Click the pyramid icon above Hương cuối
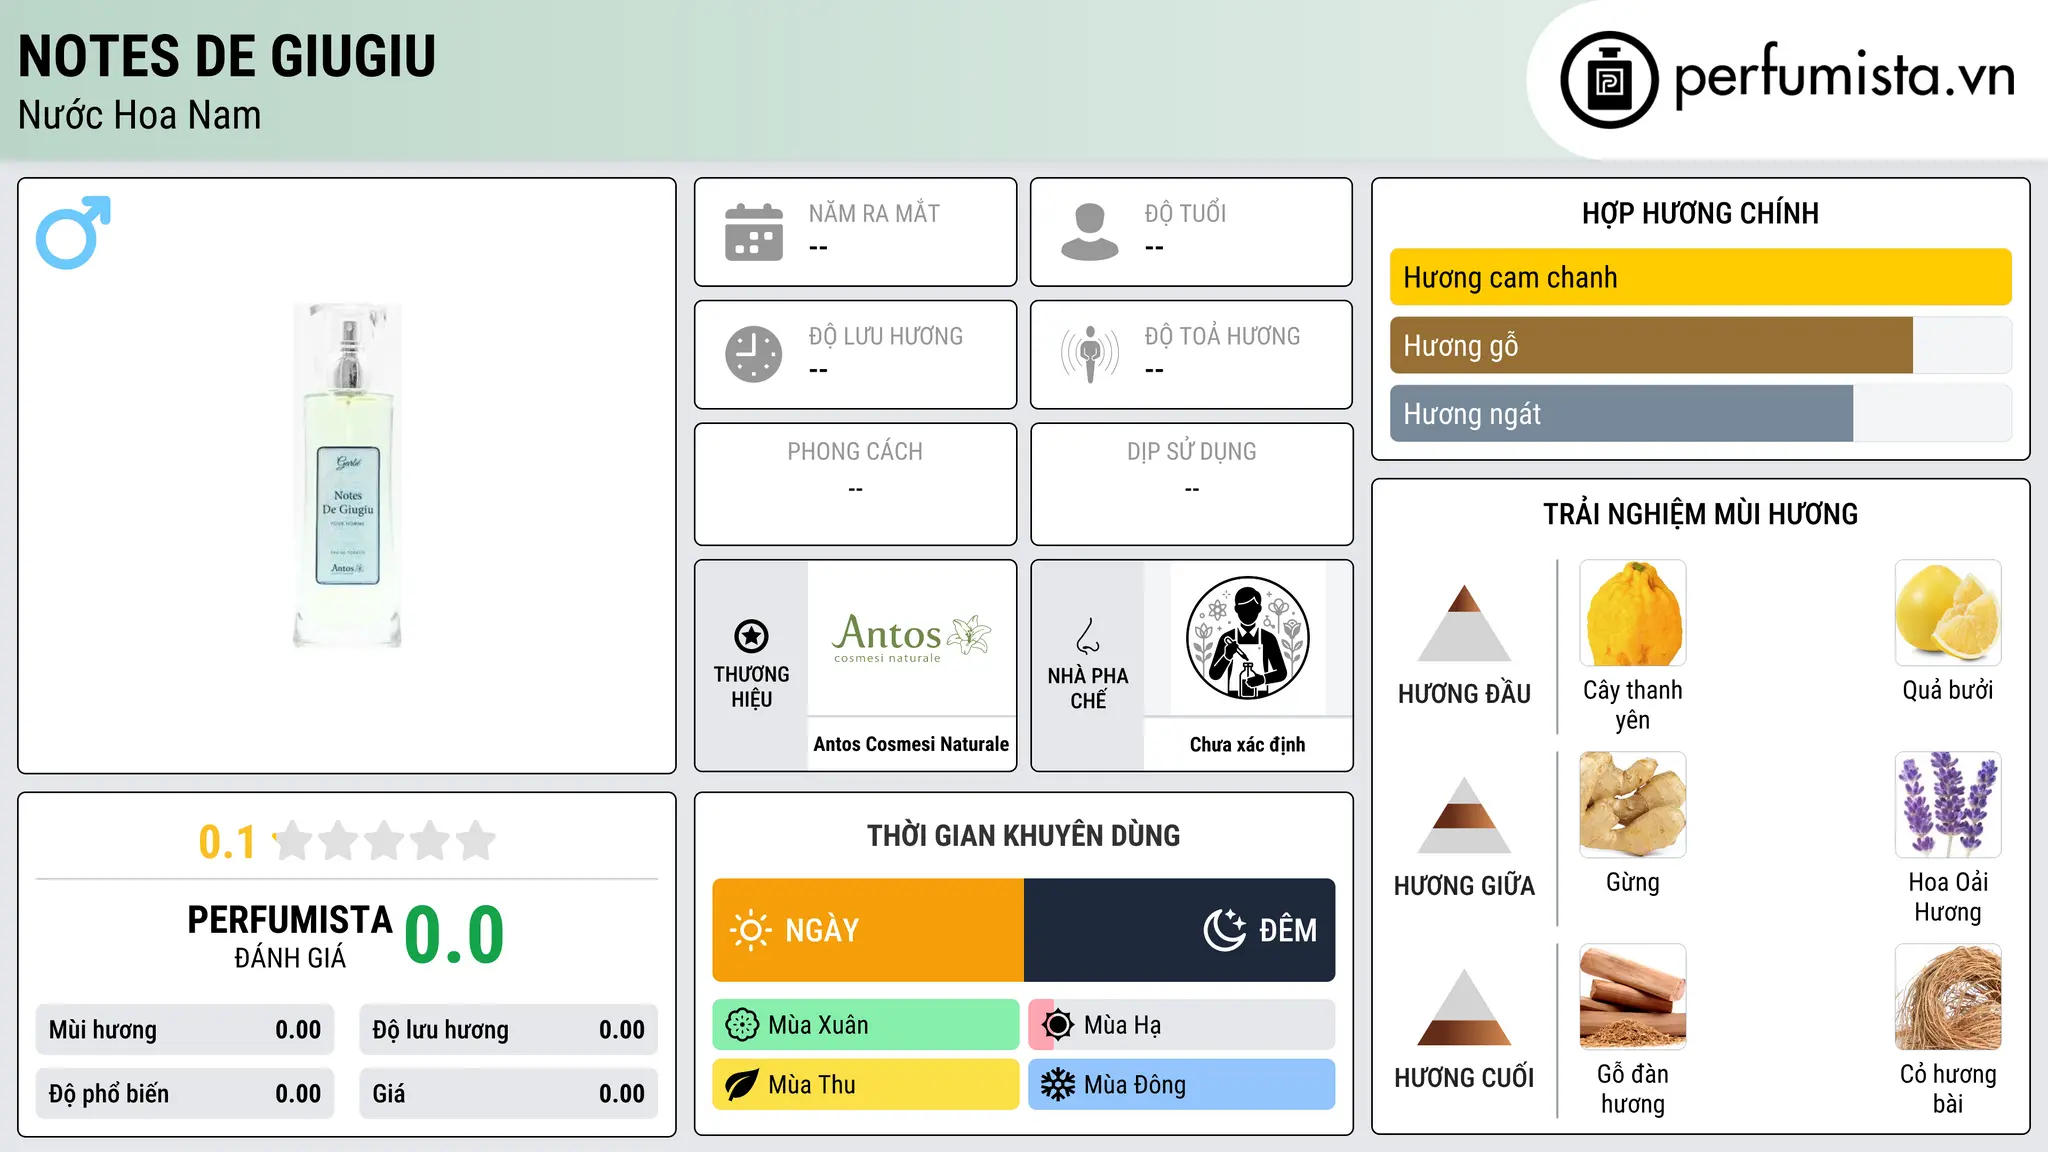This screenshot has width=2048, height=1152. [x=1464, y=1007]
